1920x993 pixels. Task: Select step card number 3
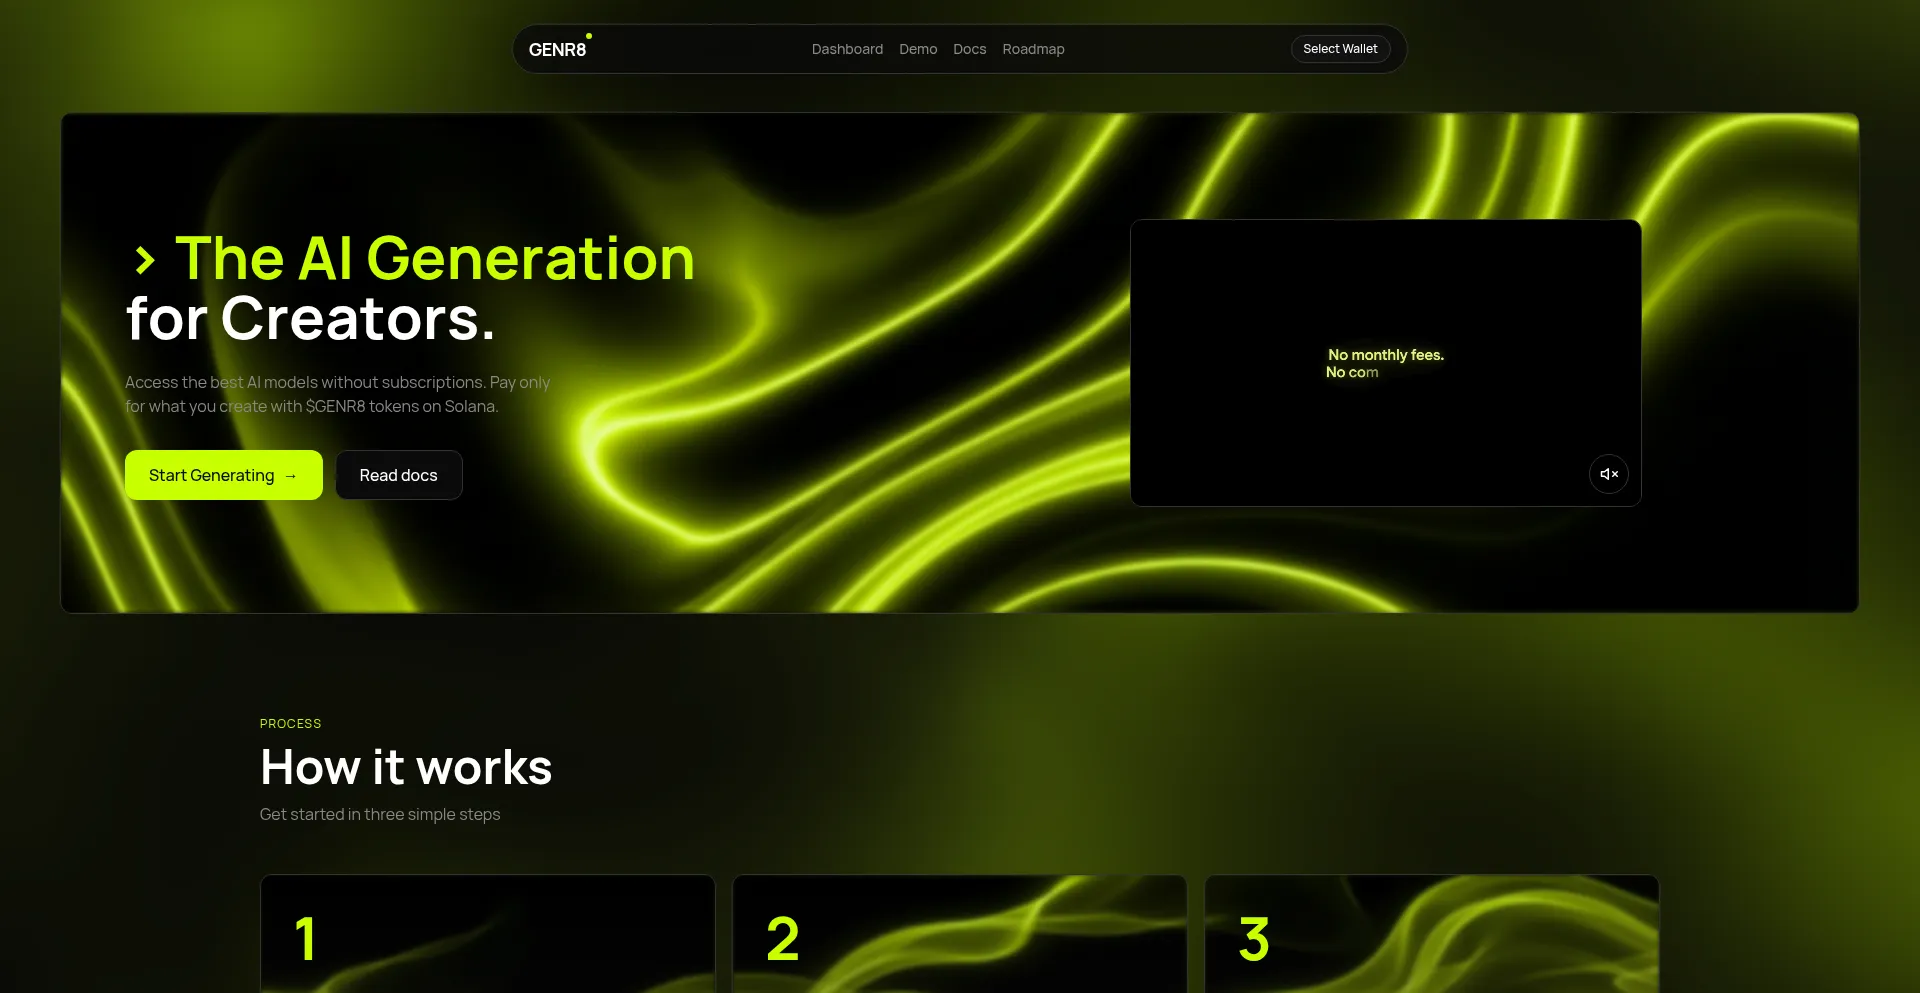pos(1430,933)
